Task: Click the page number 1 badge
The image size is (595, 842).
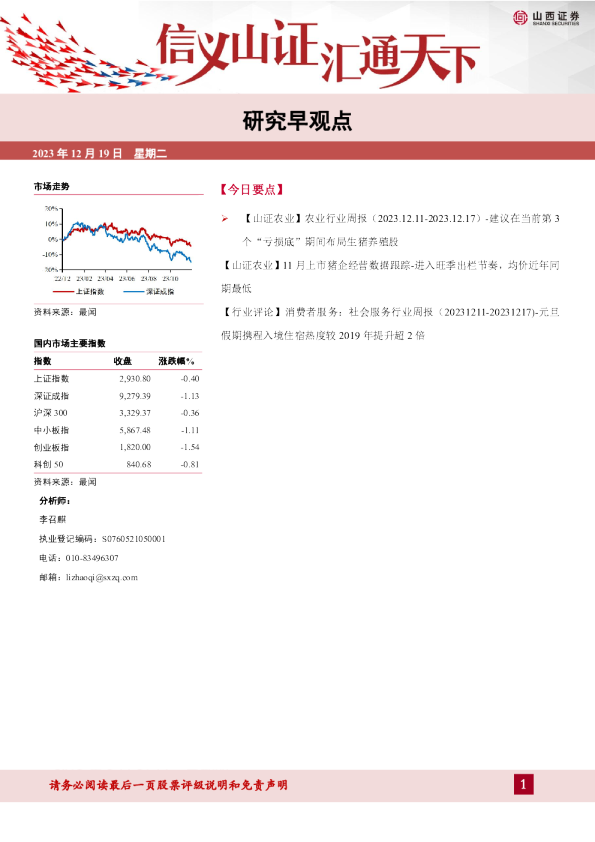Action: 524,785
